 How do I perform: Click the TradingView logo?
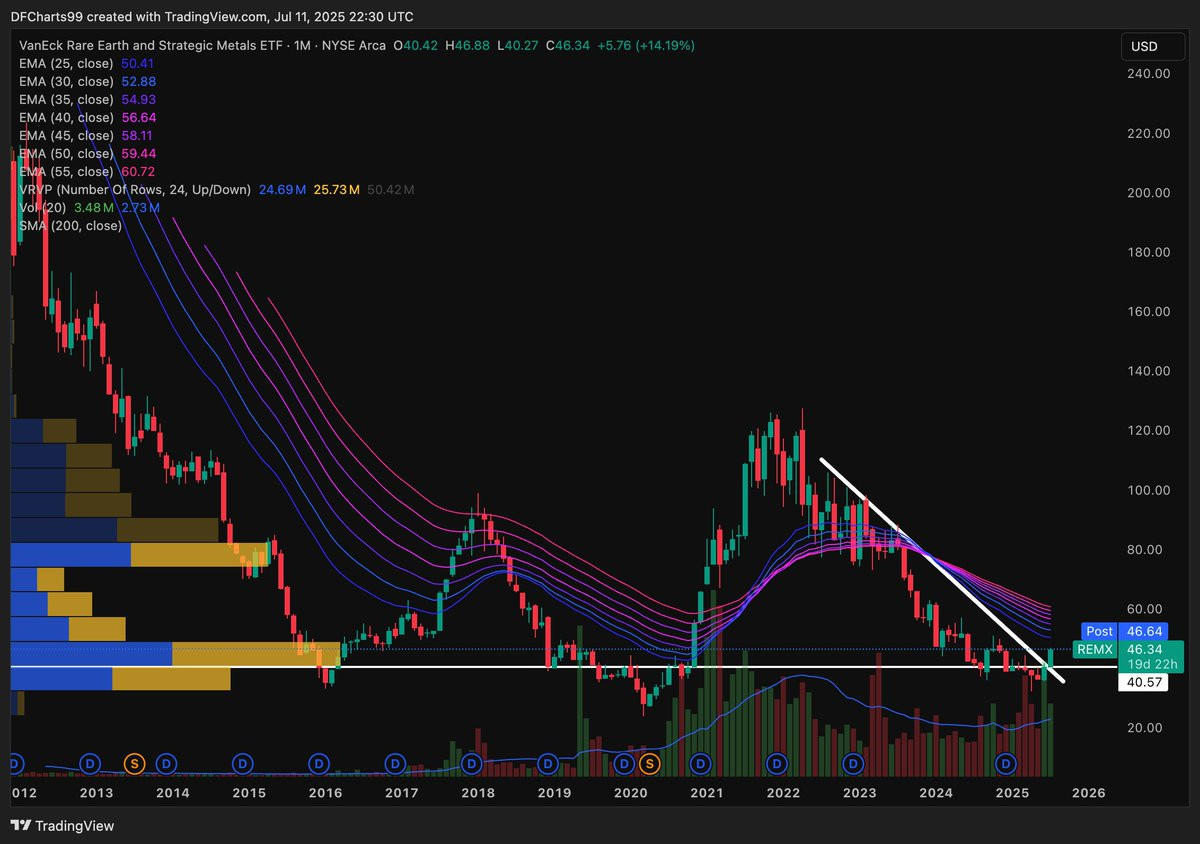coord(63,826)
